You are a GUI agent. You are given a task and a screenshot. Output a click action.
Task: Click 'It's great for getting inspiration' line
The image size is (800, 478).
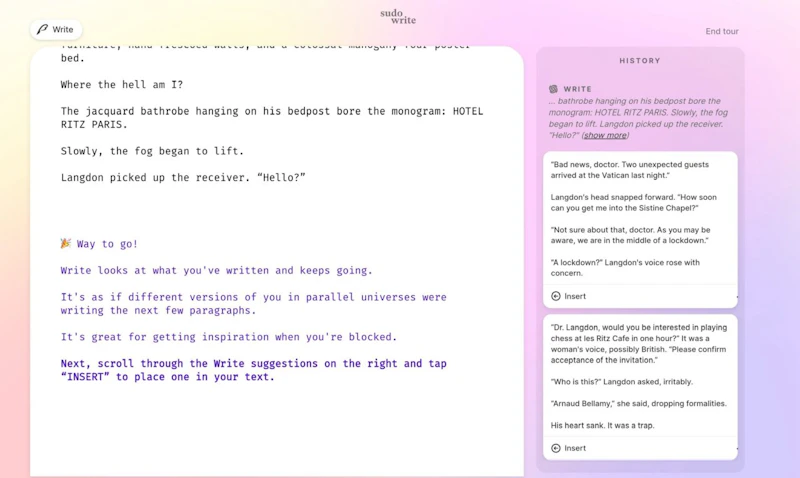point(229,337)
